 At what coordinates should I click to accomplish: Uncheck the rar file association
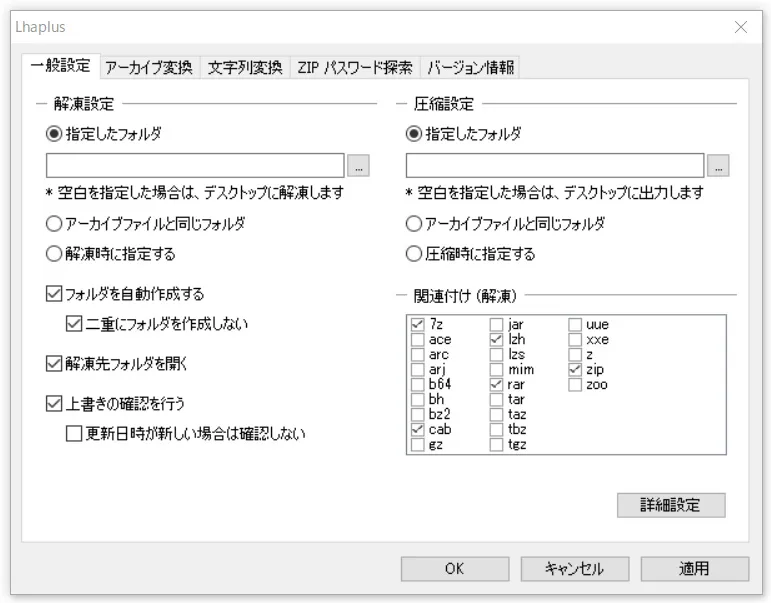tap(497, 385)
